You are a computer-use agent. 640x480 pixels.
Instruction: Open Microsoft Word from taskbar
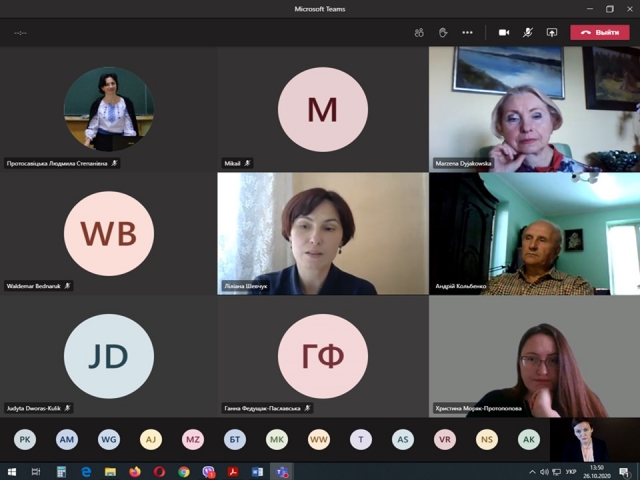tap(258, 472)
